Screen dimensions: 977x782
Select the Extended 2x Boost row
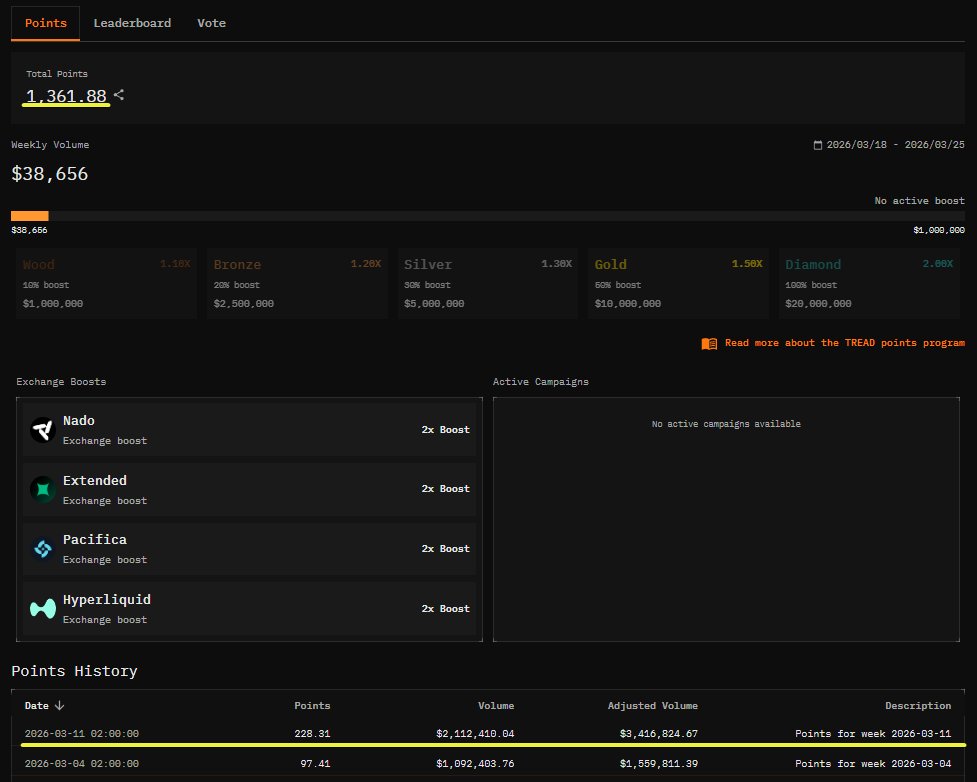point(249,489)
